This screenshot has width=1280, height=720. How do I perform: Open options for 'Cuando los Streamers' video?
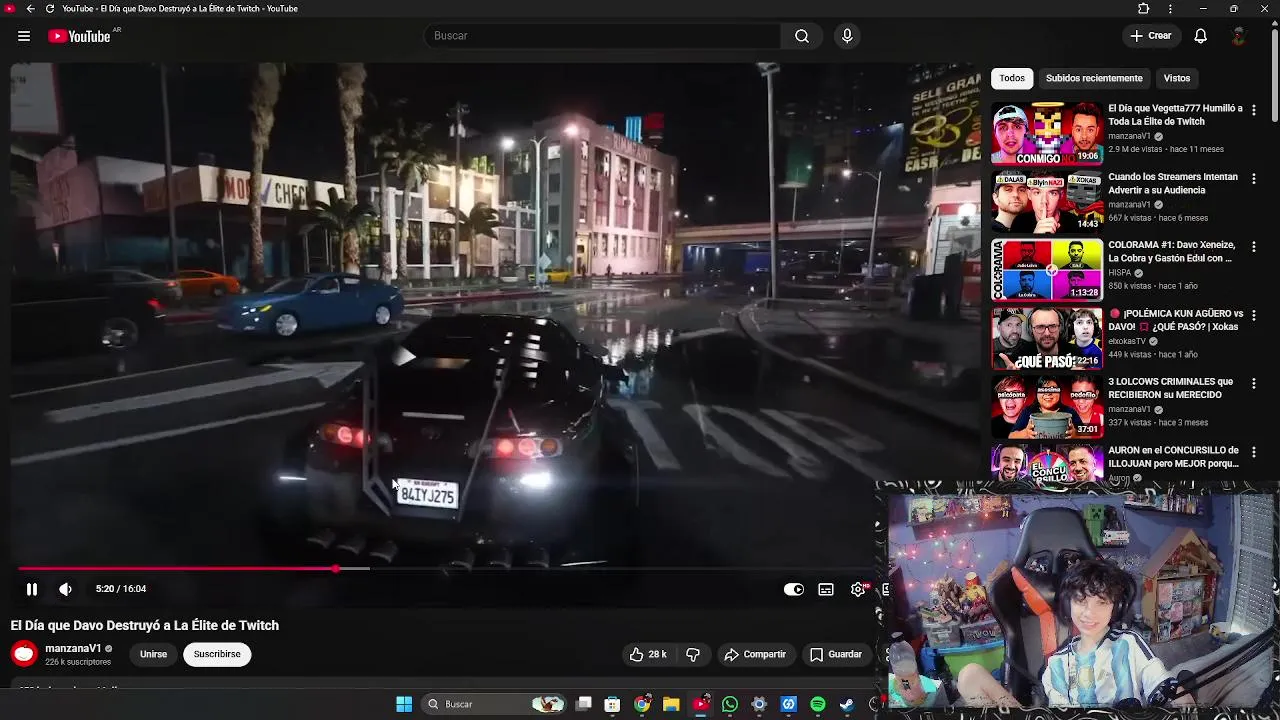[x=1254, y=178]
